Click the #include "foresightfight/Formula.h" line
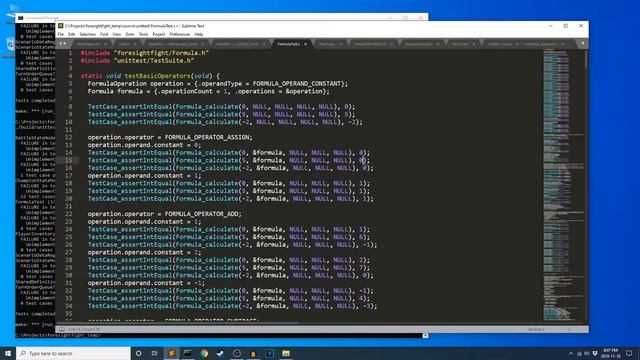This screenshot has width=640, height=360. coord(144,53)
